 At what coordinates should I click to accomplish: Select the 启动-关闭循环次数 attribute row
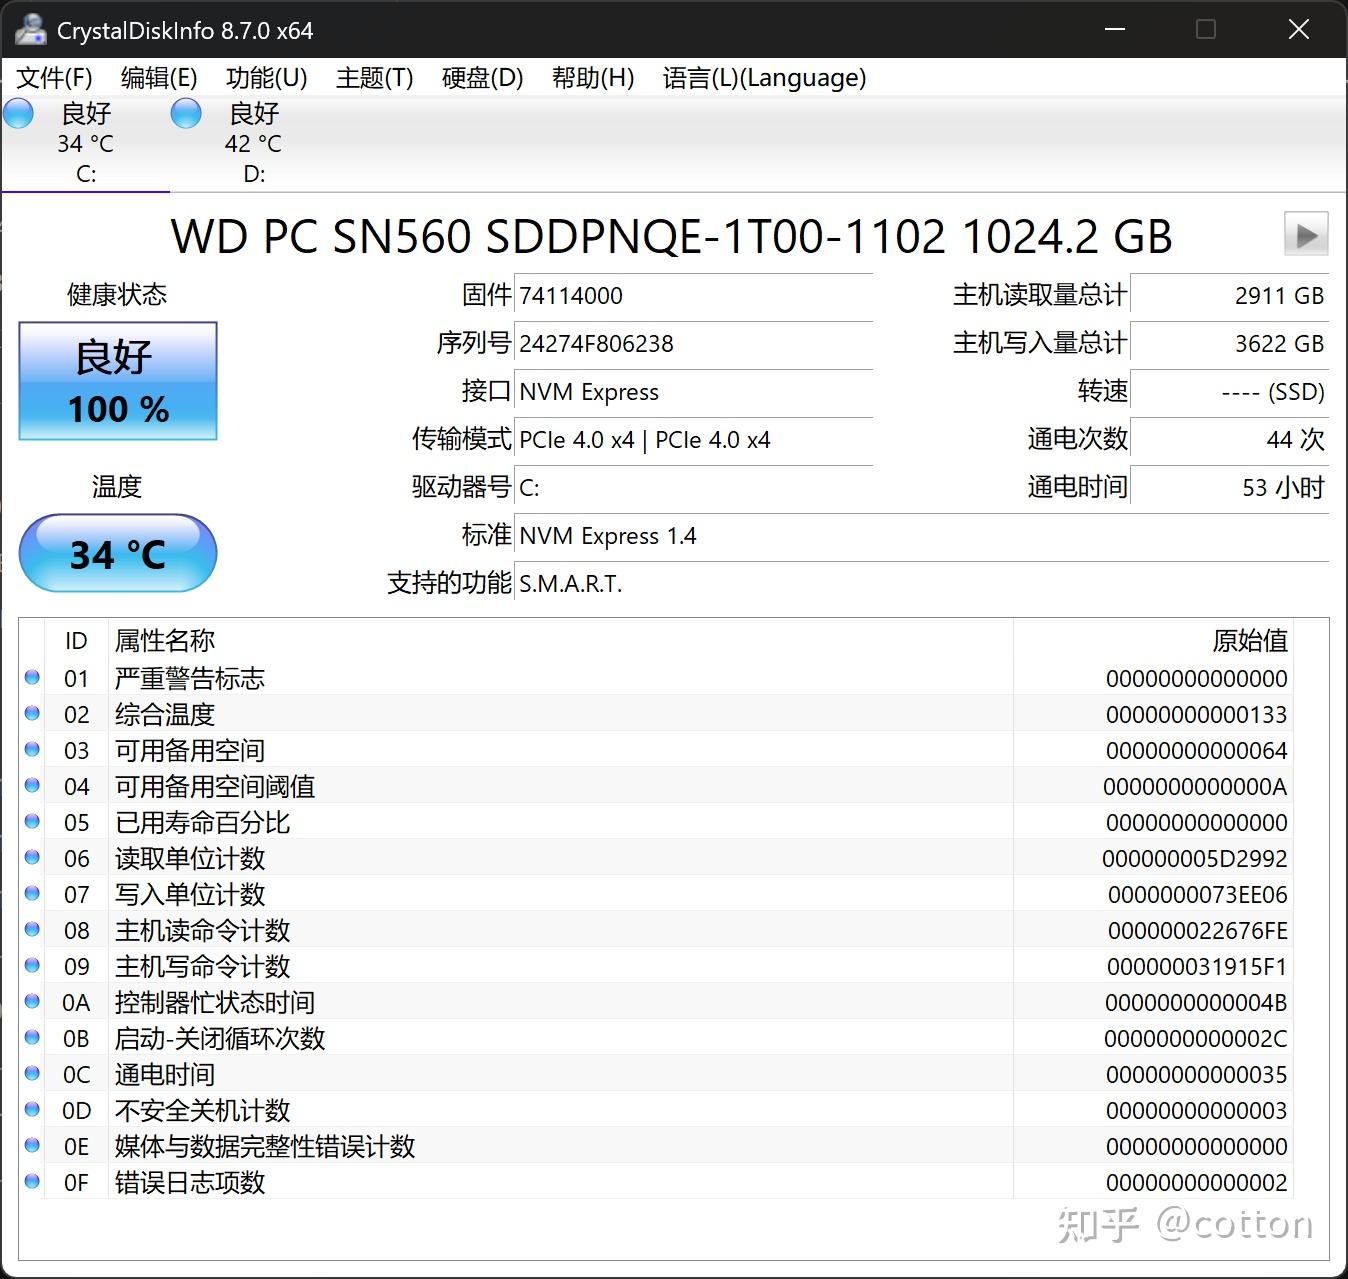656,1038
